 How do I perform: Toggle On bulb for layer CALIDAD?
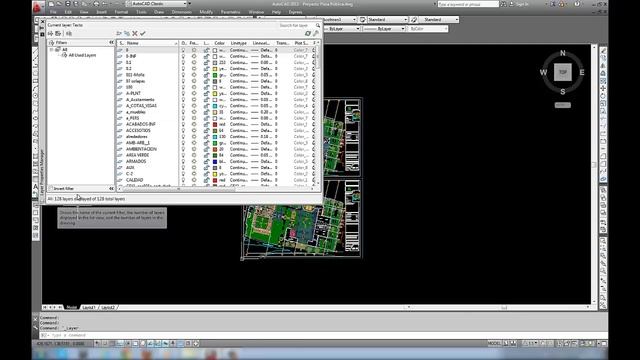183,180
